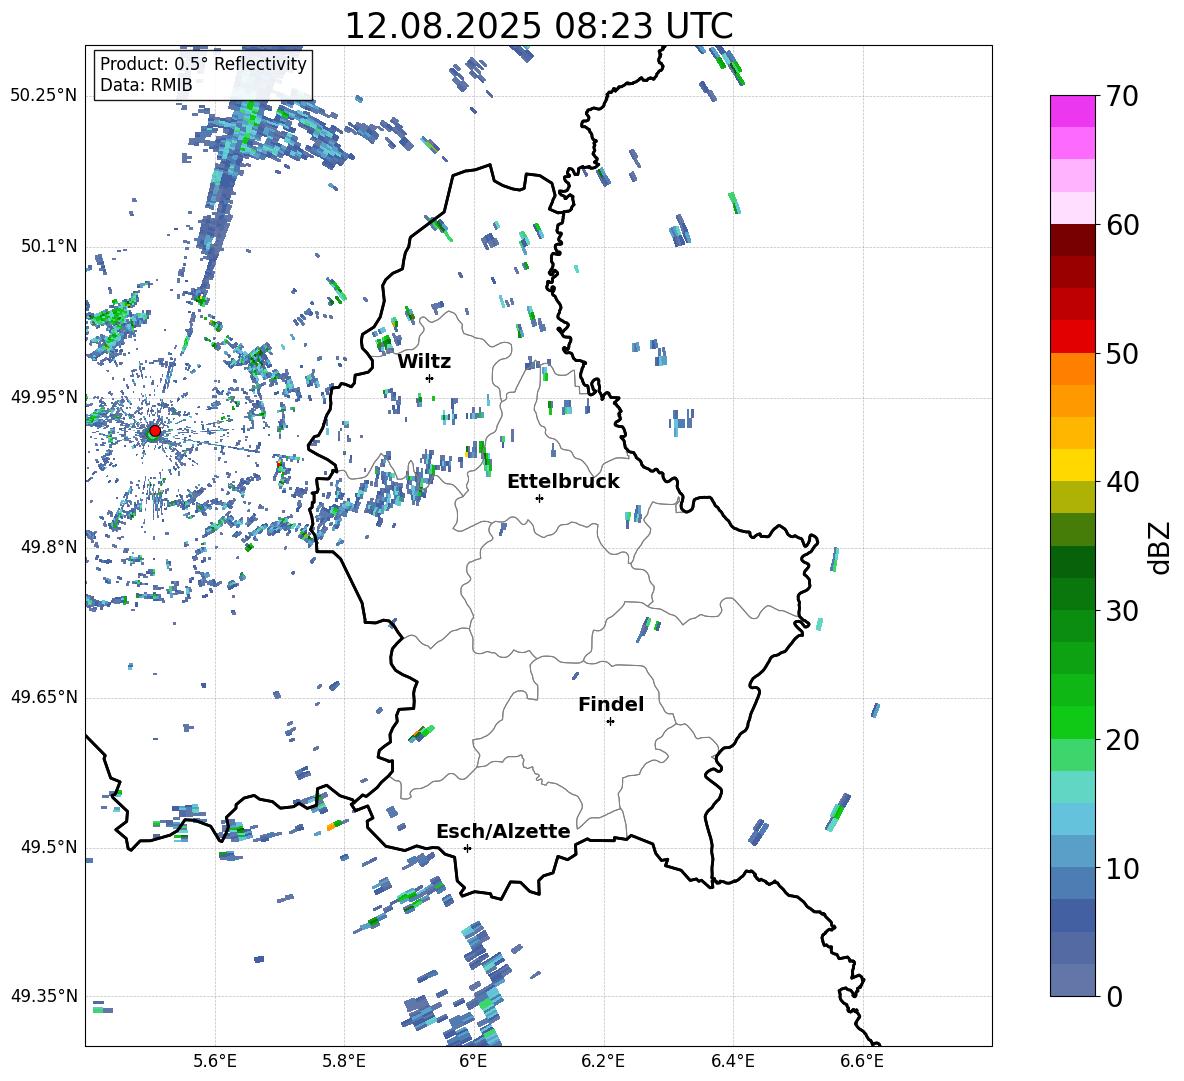Screen dimensions: 1184x1081
Task: Click the Wiltz station cross marker
Action: pyautogui.click(x=430, y=378)
